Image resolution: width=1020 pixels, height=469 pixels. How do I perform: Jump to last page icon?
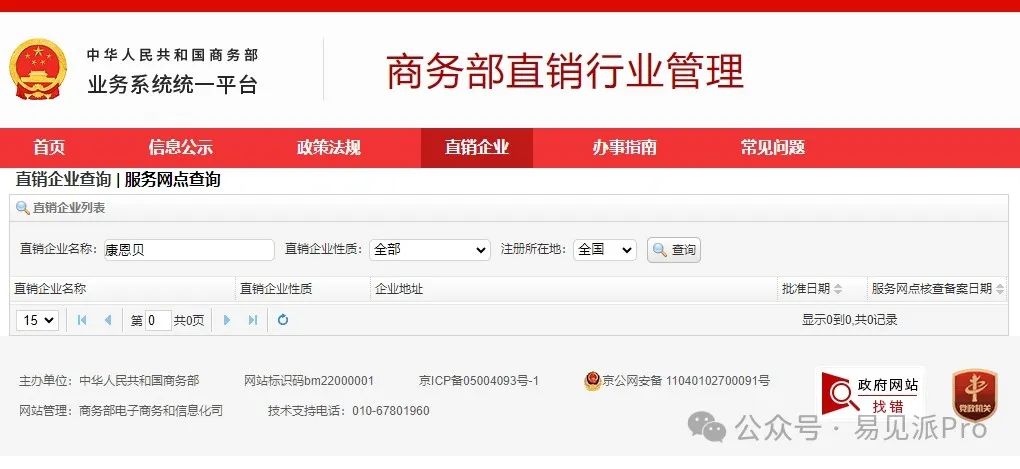253,320
